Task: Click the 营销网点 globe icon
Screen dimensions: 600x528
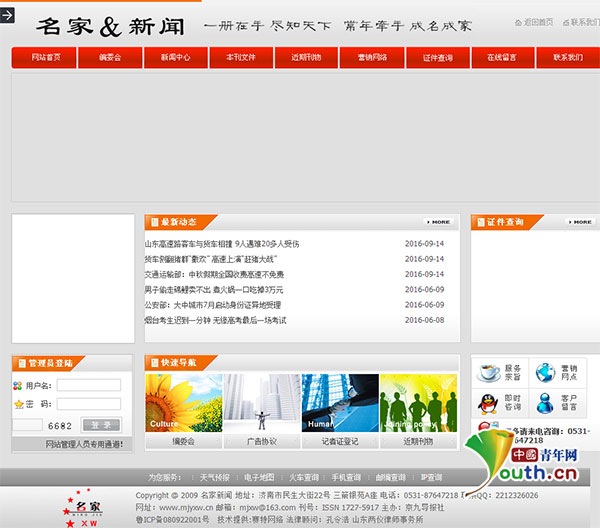Action: [x=546, y=373]
